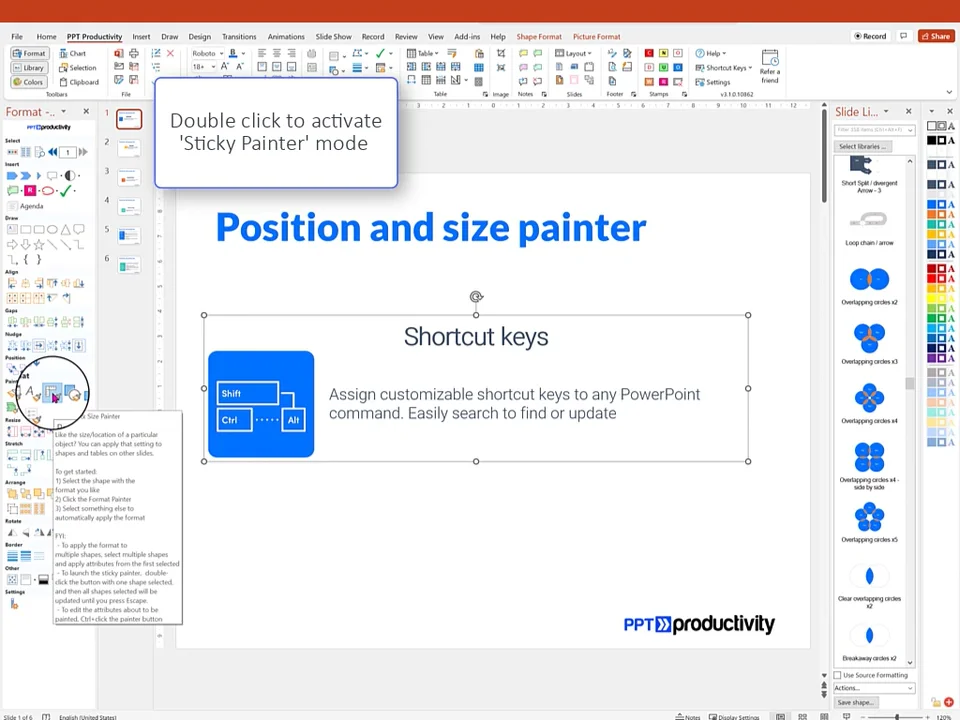Image resolution: width=960 pixels, height=720 pixels.
Task: Insert the green checkmark shape from Format pane
Action: click(x=66, y=190)
